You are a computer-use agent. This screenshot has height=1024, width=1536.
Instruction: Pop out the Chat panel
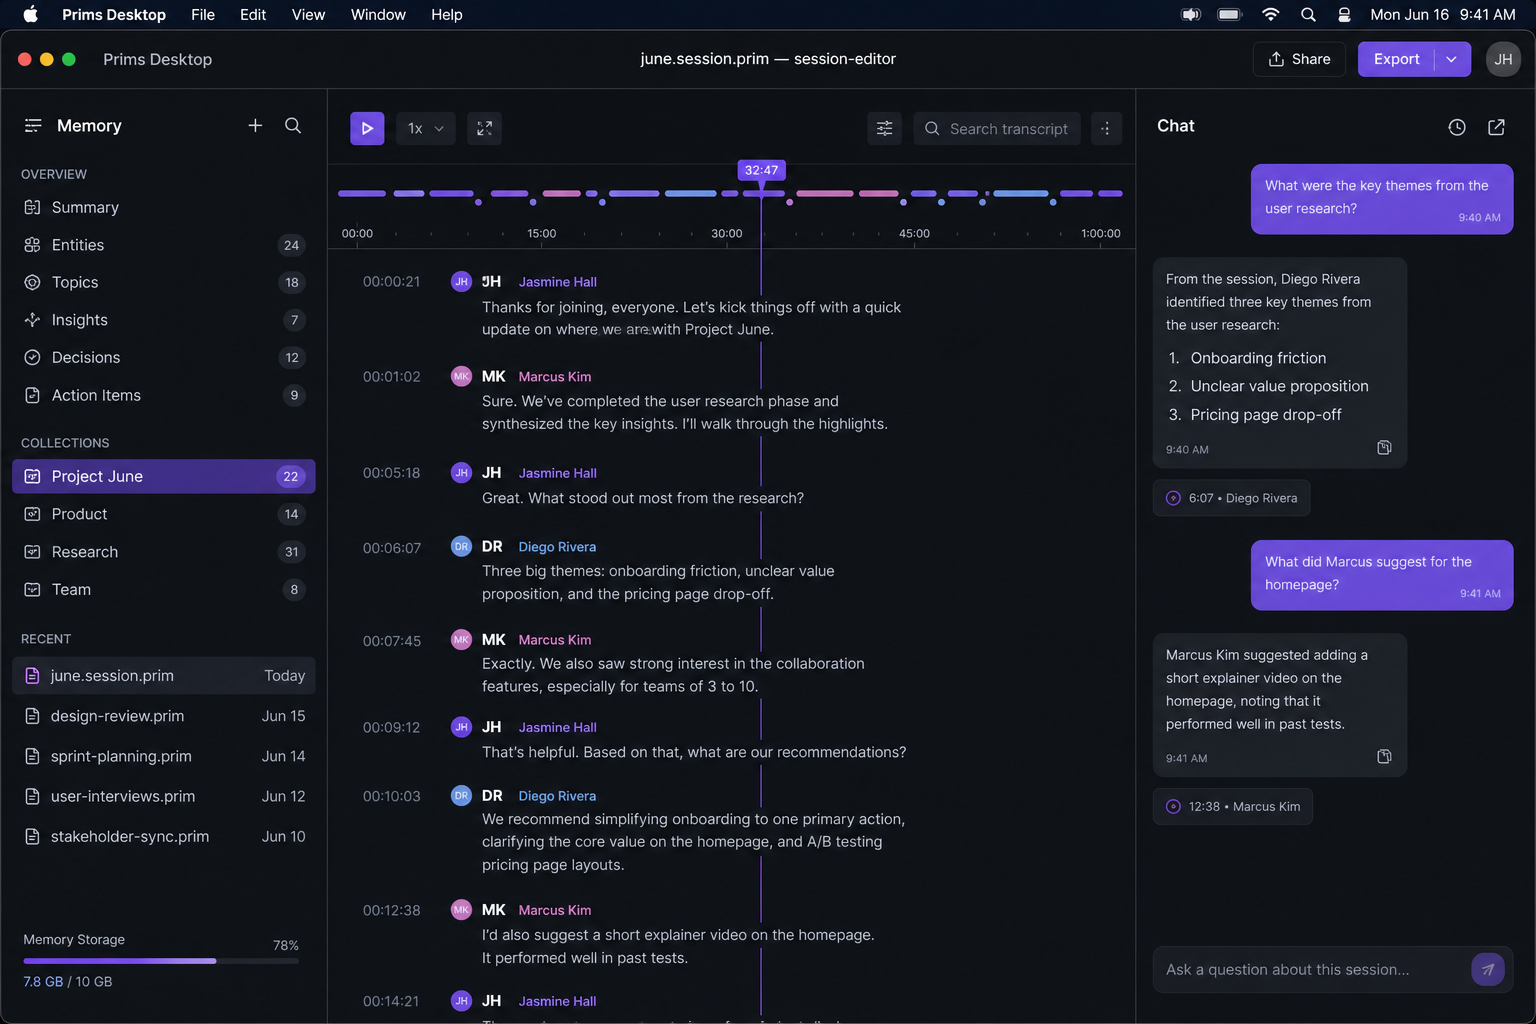(x=1496, y=127)
